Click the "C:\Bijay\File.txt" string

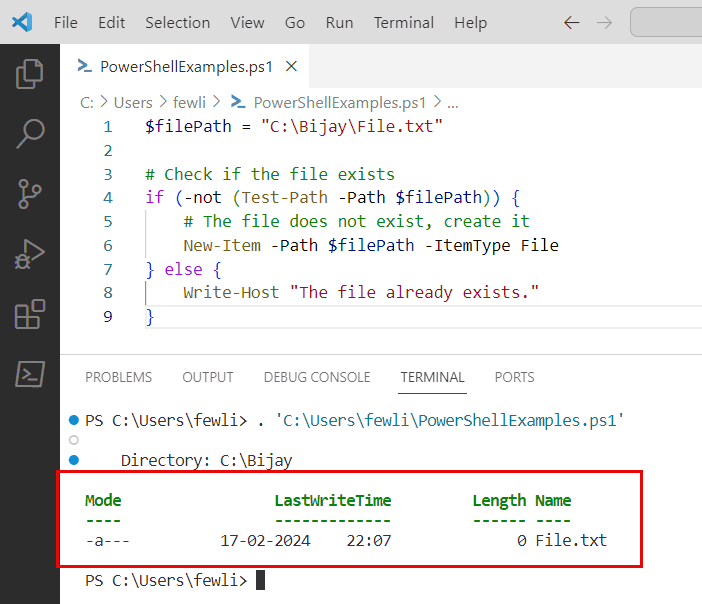[x=352, y=126]
